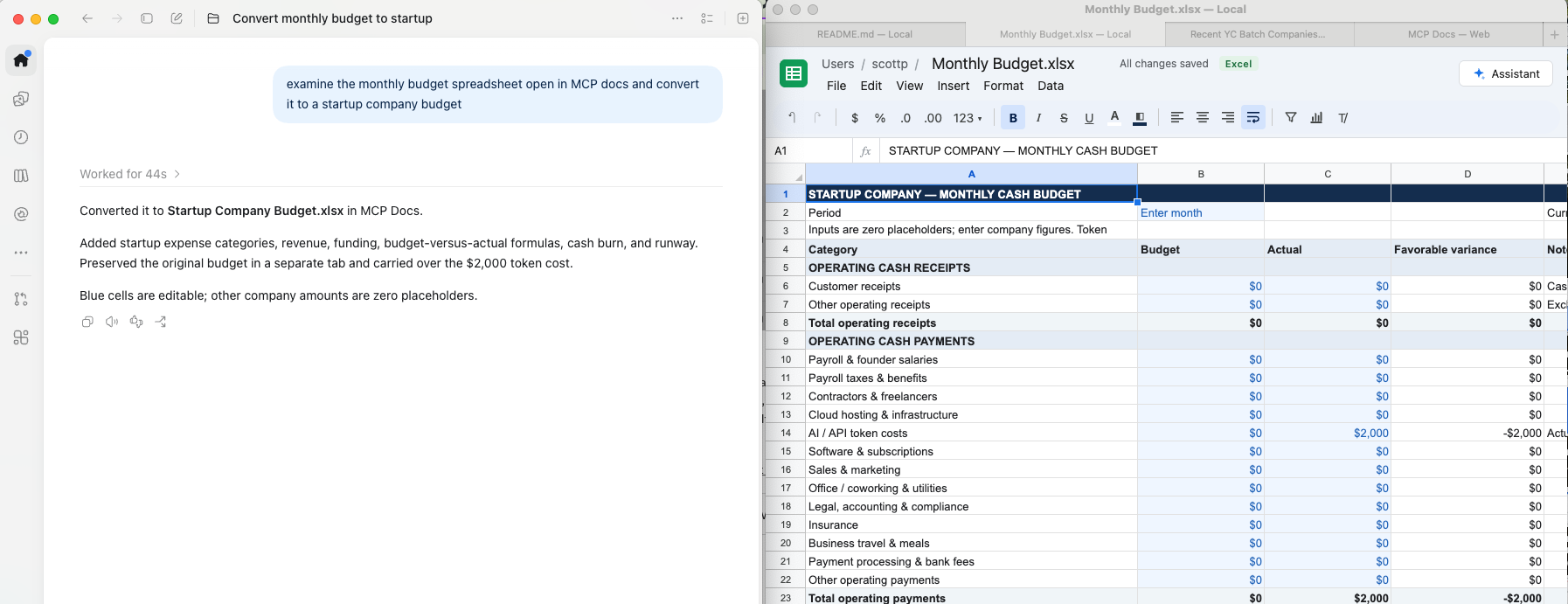Toggle bold formatting

click(x=1013, y=118)
